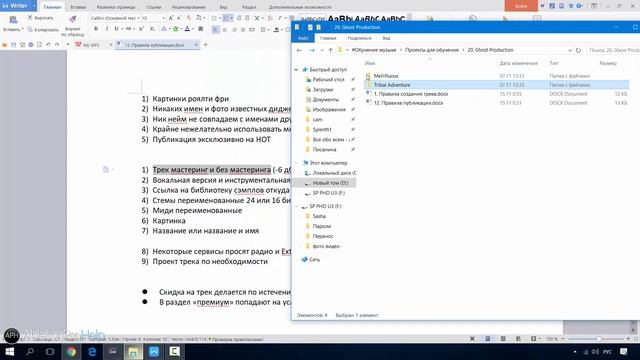Sort files by Тип column header

[554, 63]
